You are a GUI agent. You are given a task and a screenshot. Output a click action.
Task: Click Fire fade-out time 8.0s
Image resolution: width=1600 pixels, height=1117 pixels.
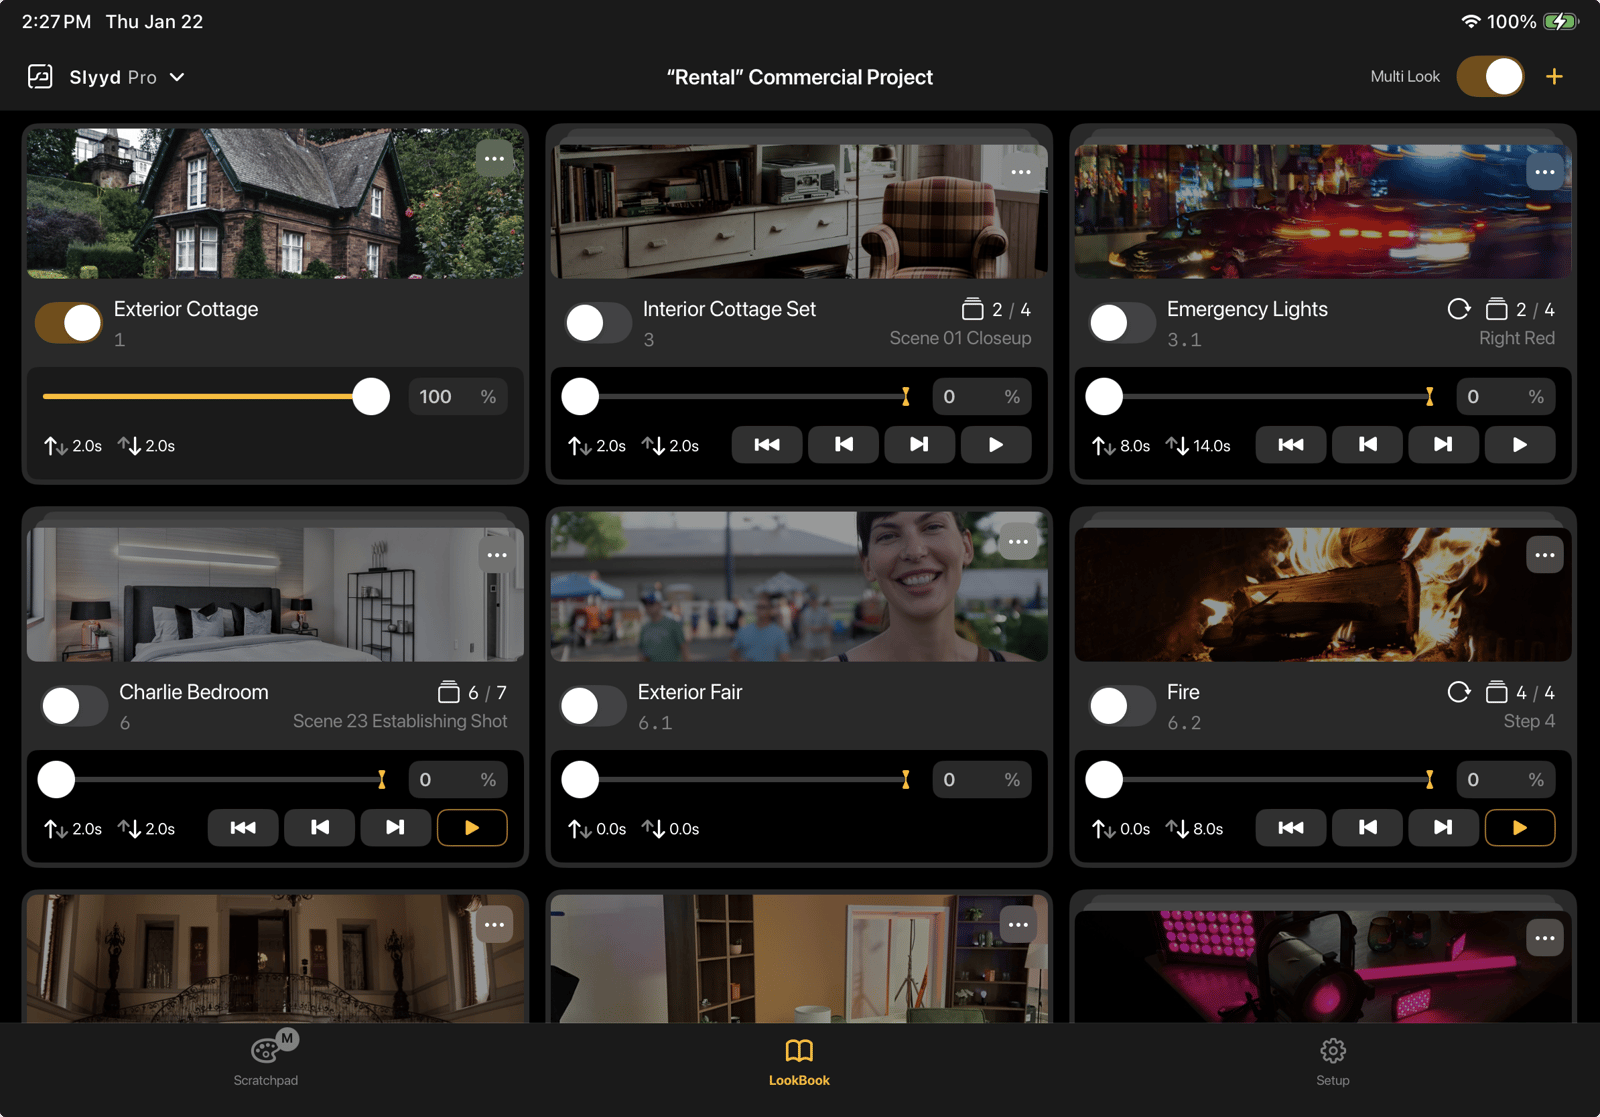click(x=1195, y=829)
